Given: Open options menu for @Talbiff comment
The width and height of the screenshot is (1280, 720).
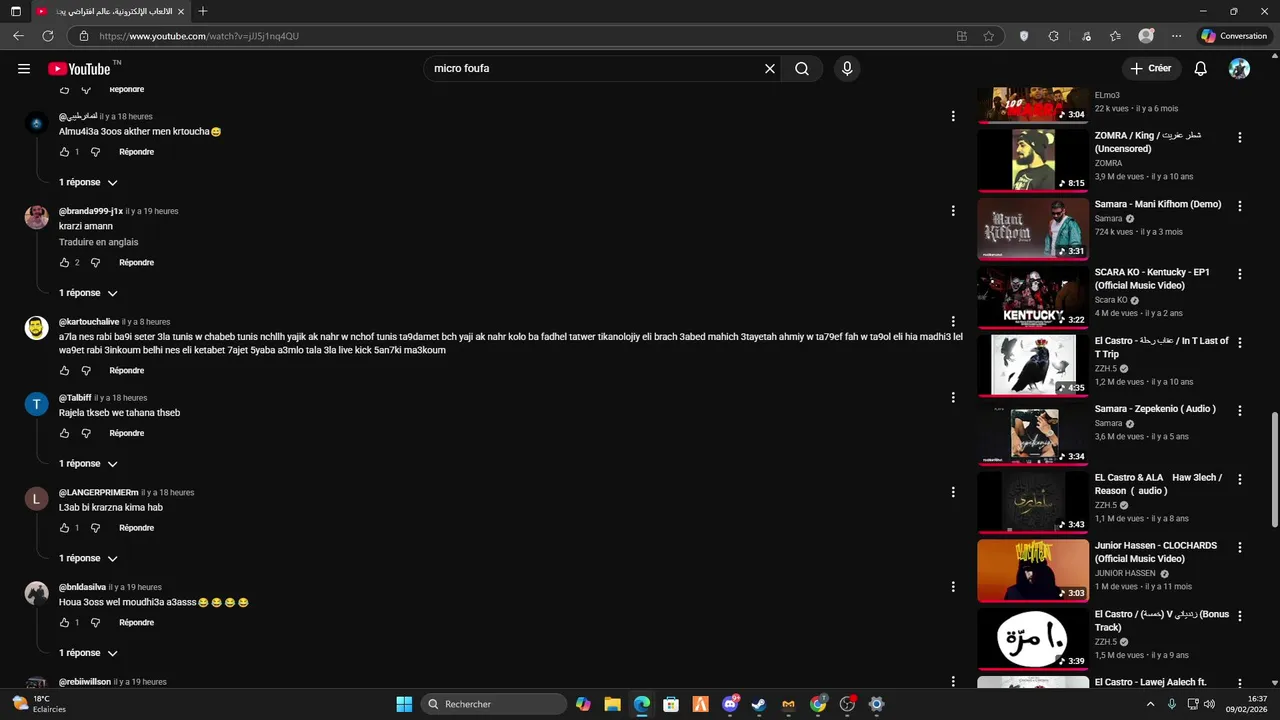Looking at the screenshot, I should pyautogui.click(x=953, y=398).
